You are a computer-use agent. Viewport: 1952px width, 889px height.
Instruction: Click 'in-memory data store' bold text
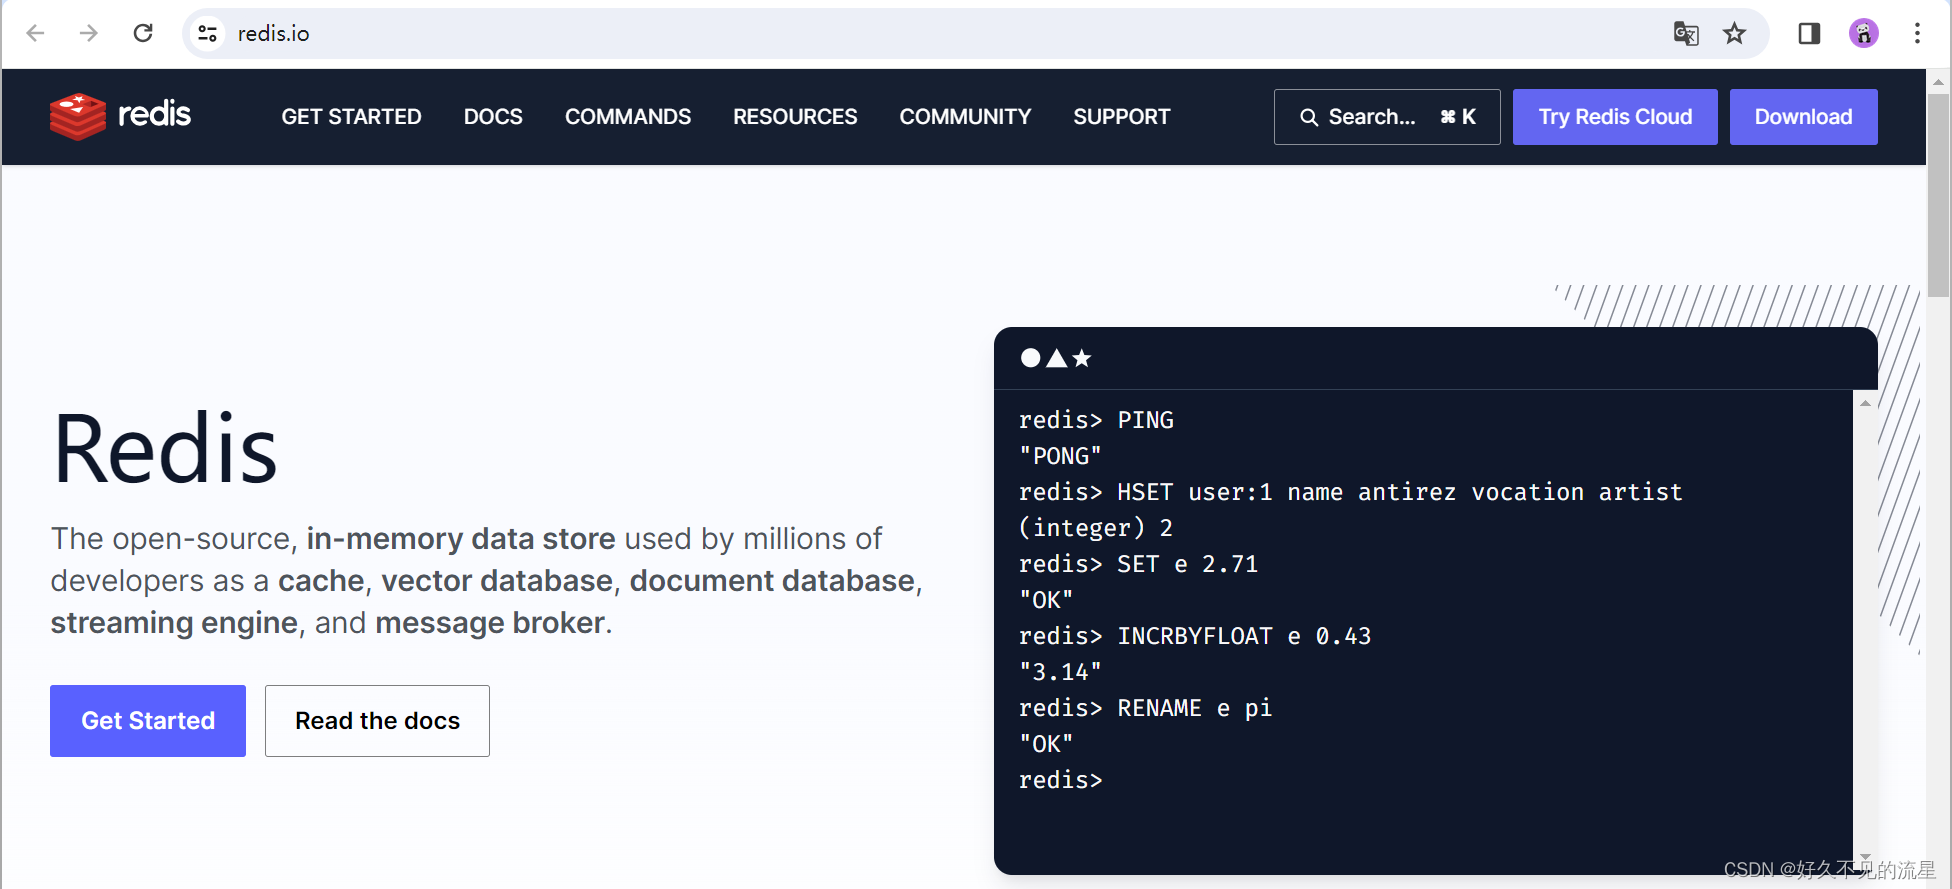click(x=460, y=539)
